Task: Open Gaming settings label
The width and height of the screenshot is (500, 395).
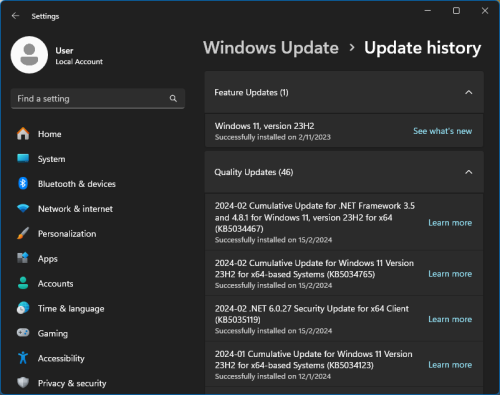Action: [x=53, y=334]
